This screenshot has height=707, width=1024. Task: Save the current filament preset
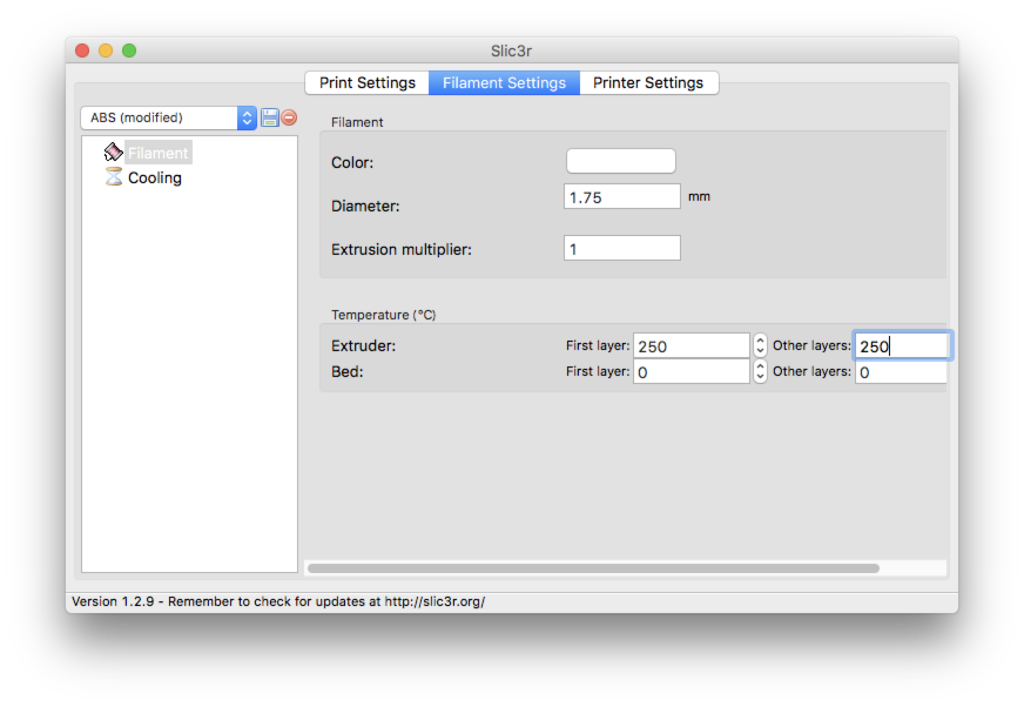click(269, 118)
